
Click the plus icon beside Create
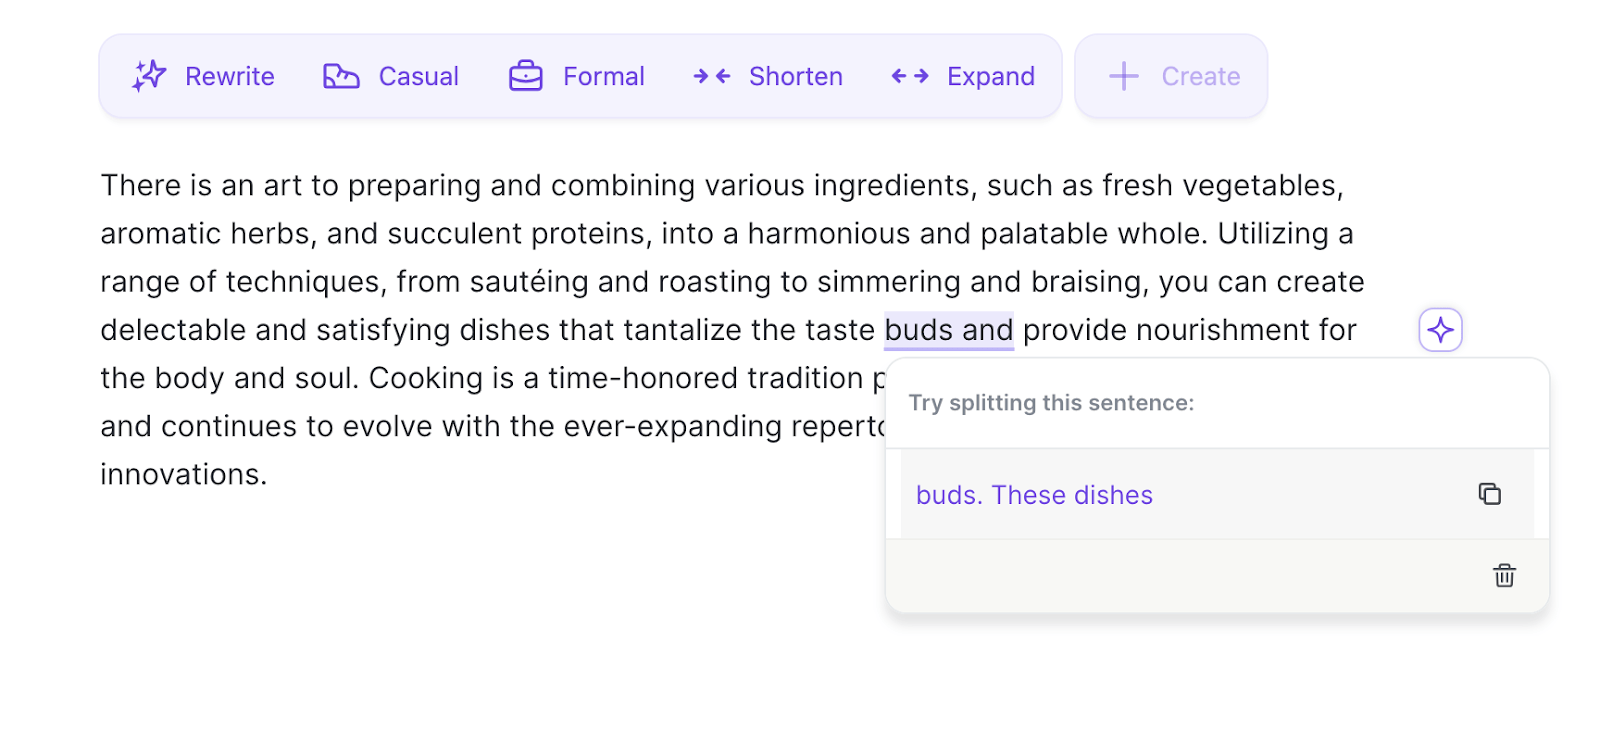[1124, 76]
